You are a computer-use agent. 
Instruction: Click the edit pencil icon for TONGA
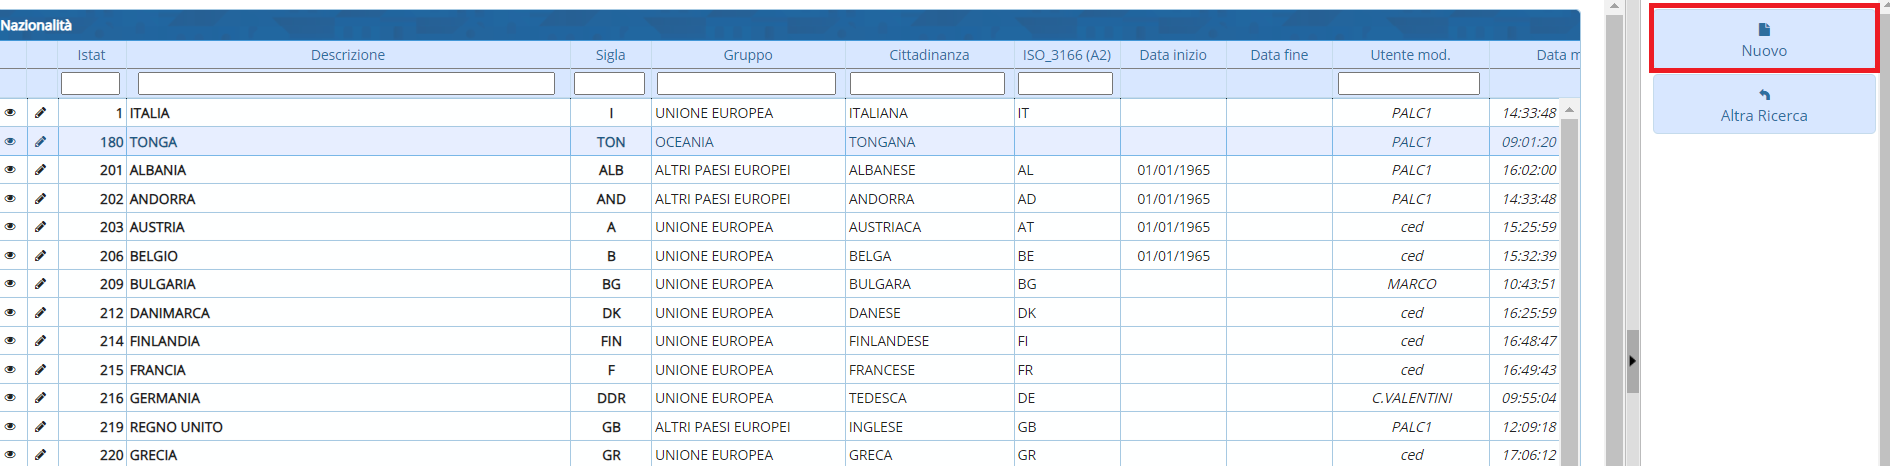point(41,142)
